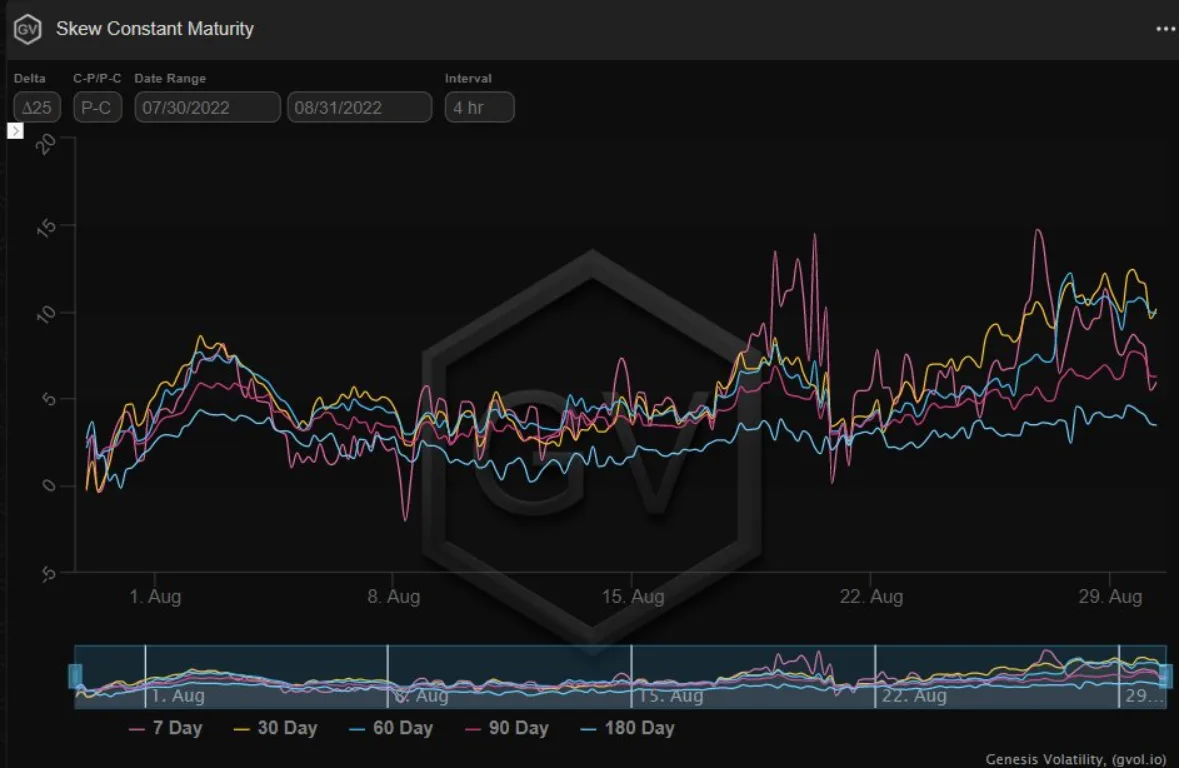Click the C-P/P-C label
Image resolution: width=1179 pixels, height=768 pixels.
coord(97,78)
